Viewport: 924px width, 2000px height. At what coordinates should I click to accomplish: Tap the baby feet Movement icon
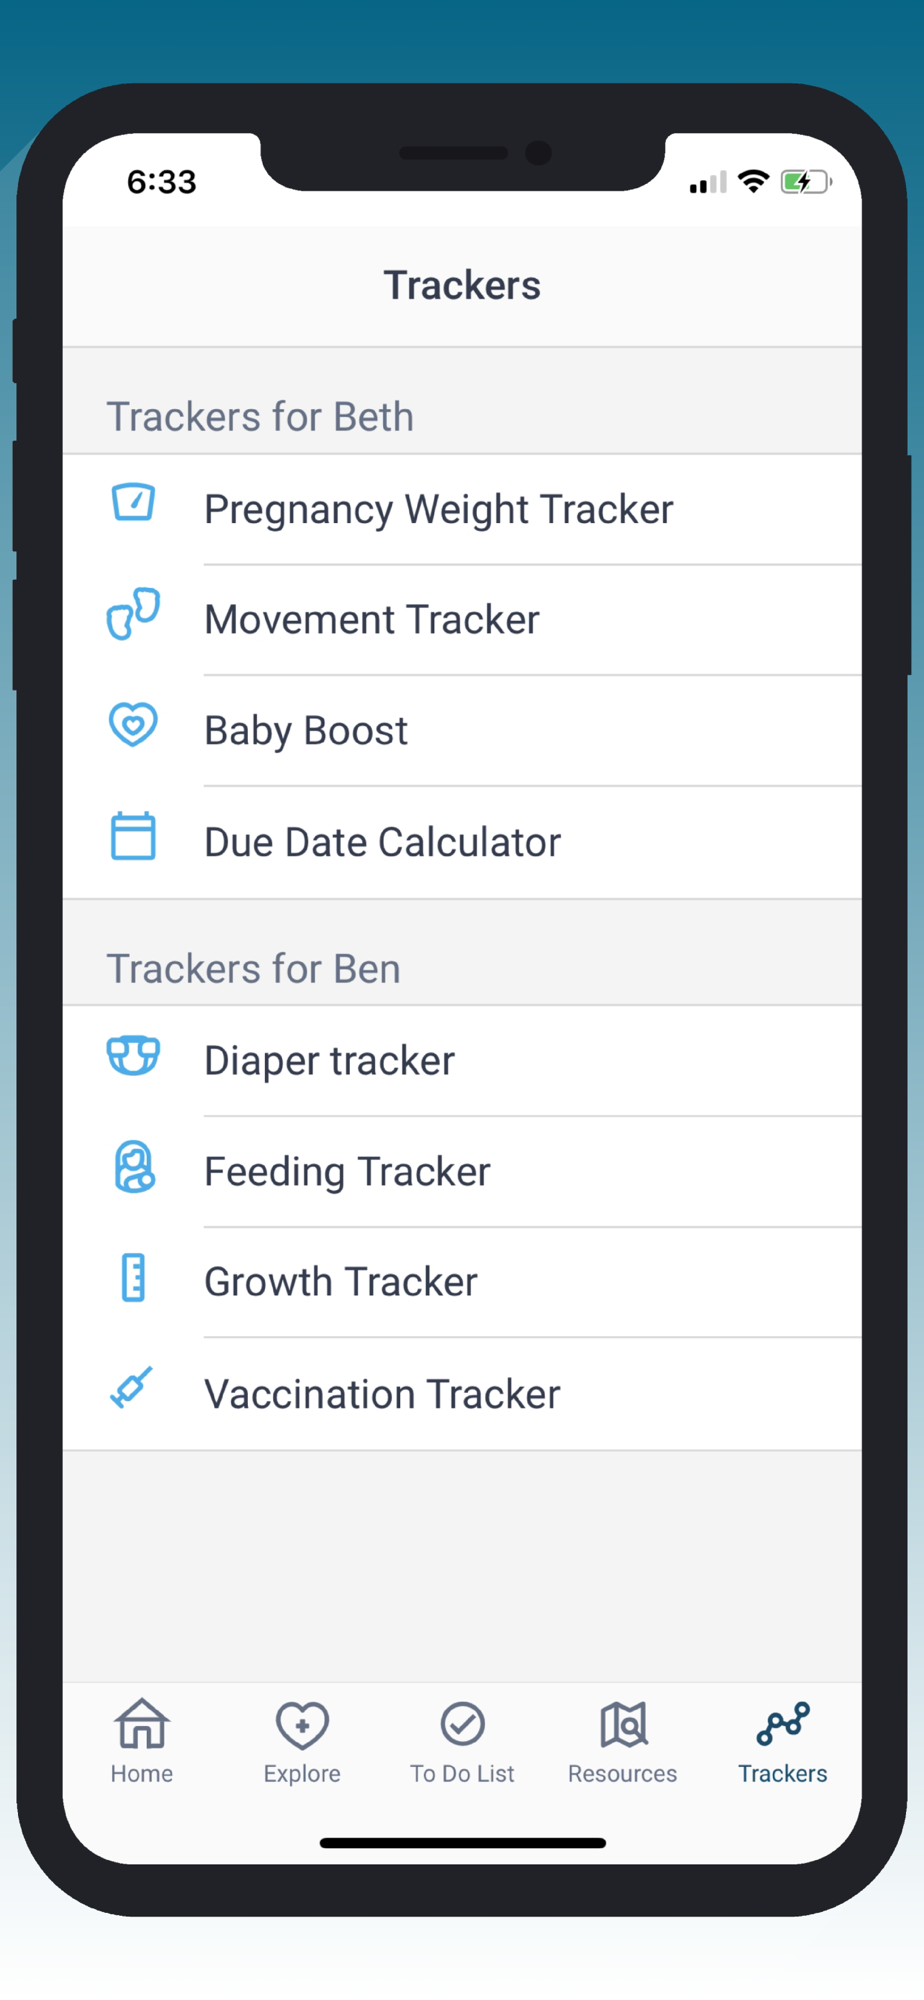pyautogui.click(x=133, y=614)
